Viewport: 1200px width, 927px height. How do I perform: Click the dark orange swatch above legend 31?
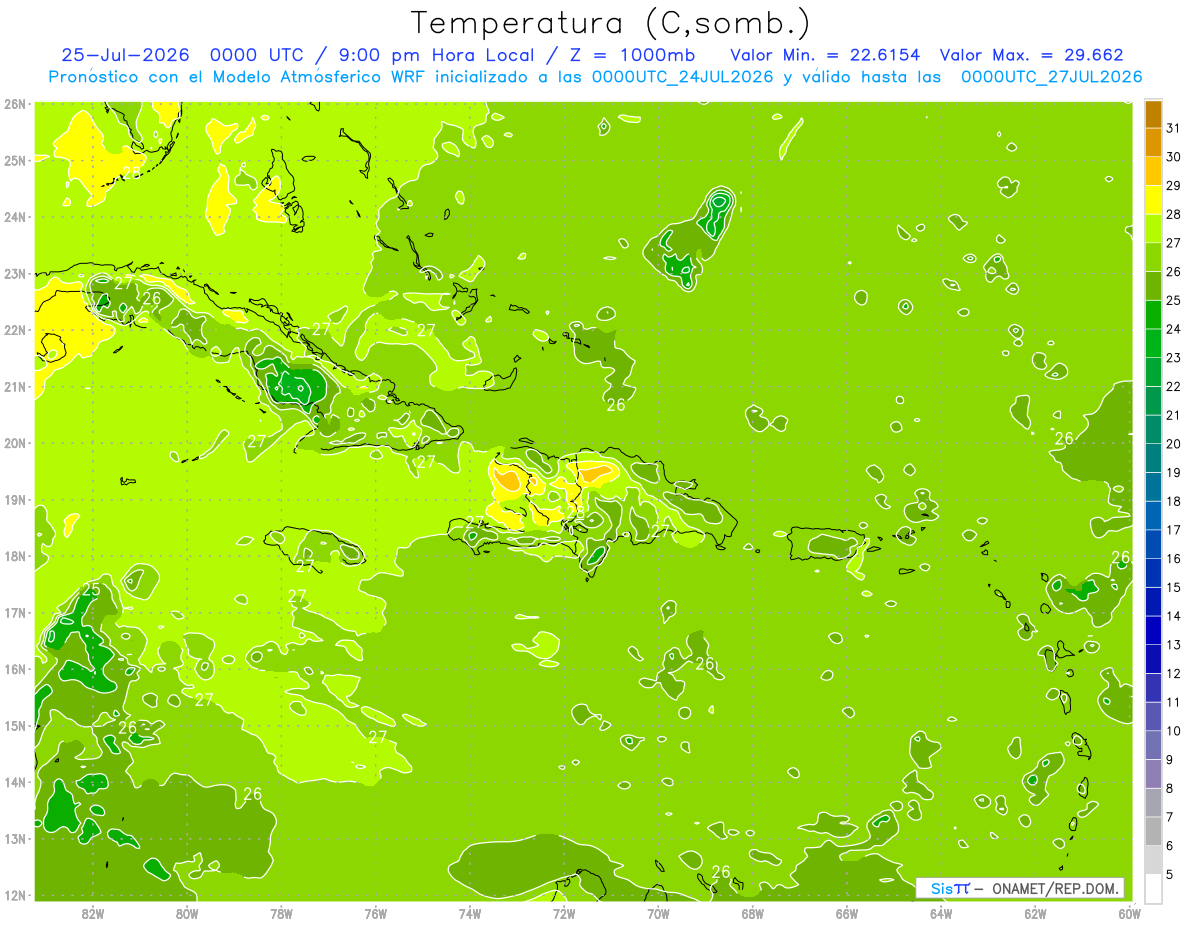tap(1153, 113)
